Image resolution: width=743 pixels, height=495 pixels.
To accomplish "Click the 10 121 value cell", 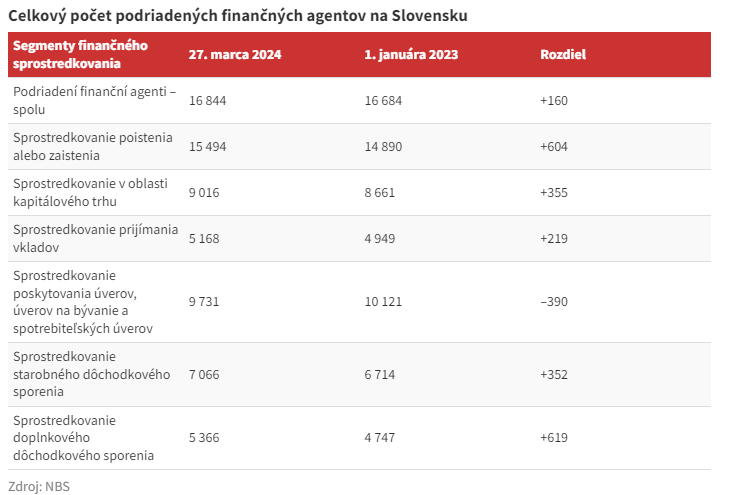I will coord(384,301).
